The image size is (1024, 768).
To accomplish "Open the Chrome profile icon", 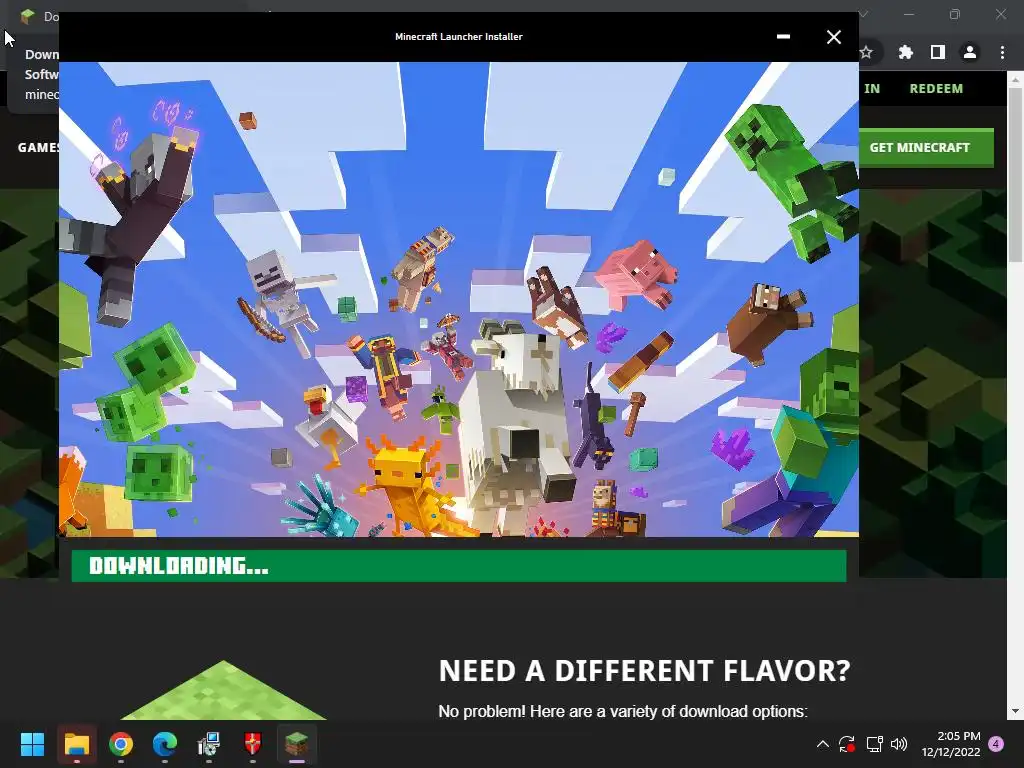I will pyautogui.click(x=970, y=52).
